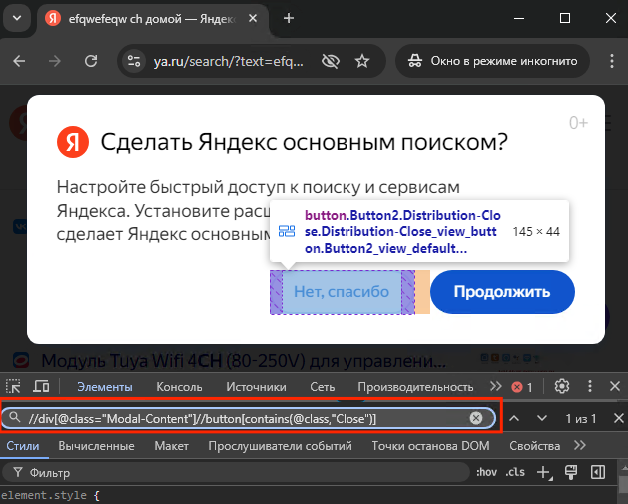Viewport: 628px width, 504px height.
Task: Open the Свойства pane tab
Action: coord(535,446)
